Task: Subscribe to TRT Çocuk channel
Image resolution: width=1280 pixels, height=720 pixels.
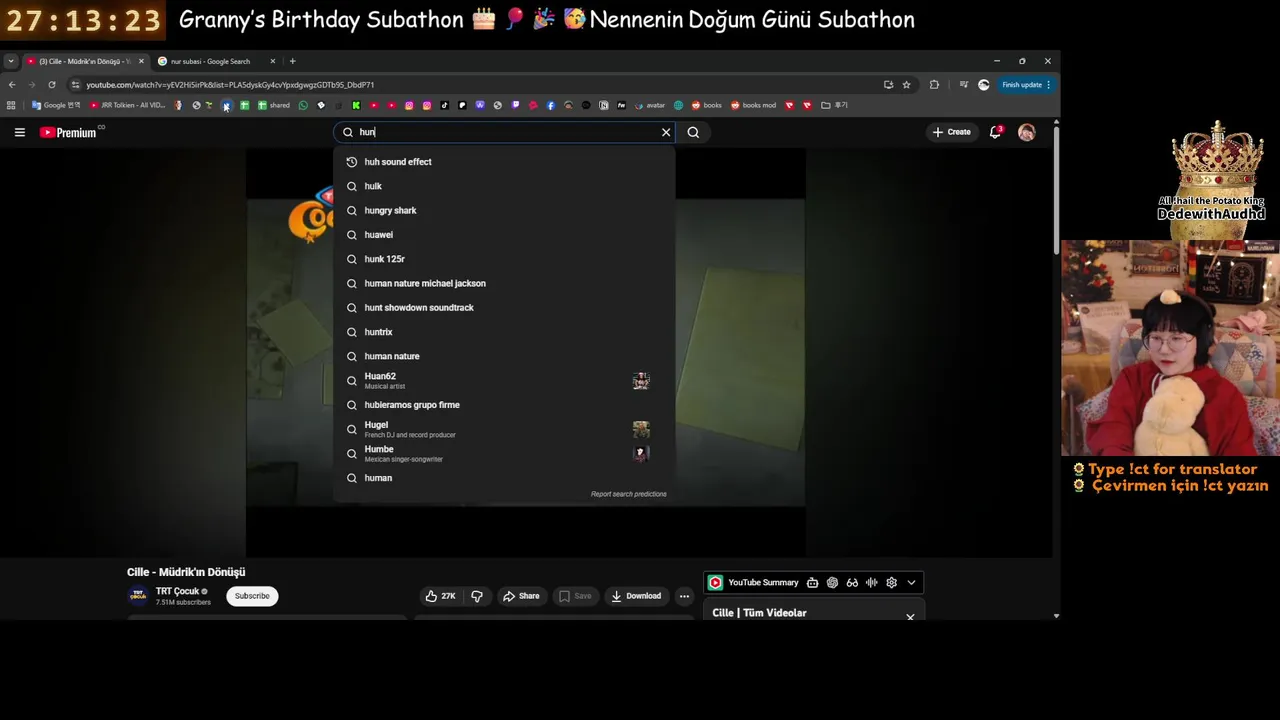Action: (x=252, y=596)
